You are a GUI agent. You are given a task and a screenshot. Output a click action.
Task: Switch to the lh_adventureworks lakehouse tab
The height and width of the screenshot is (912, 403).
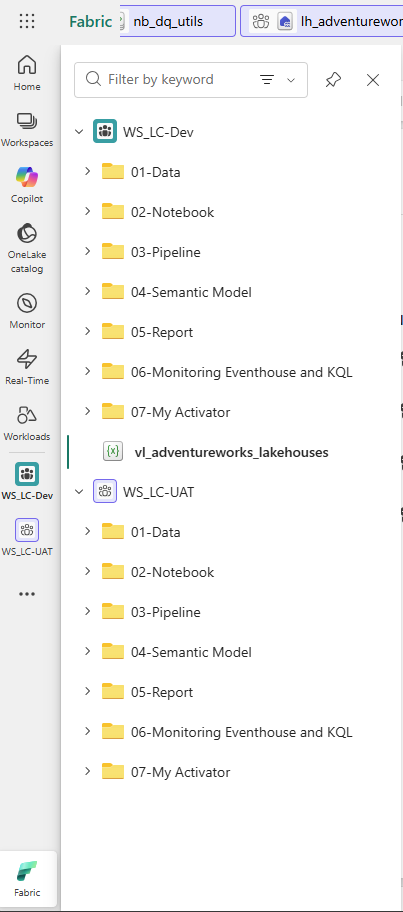[x=322, y=22]
